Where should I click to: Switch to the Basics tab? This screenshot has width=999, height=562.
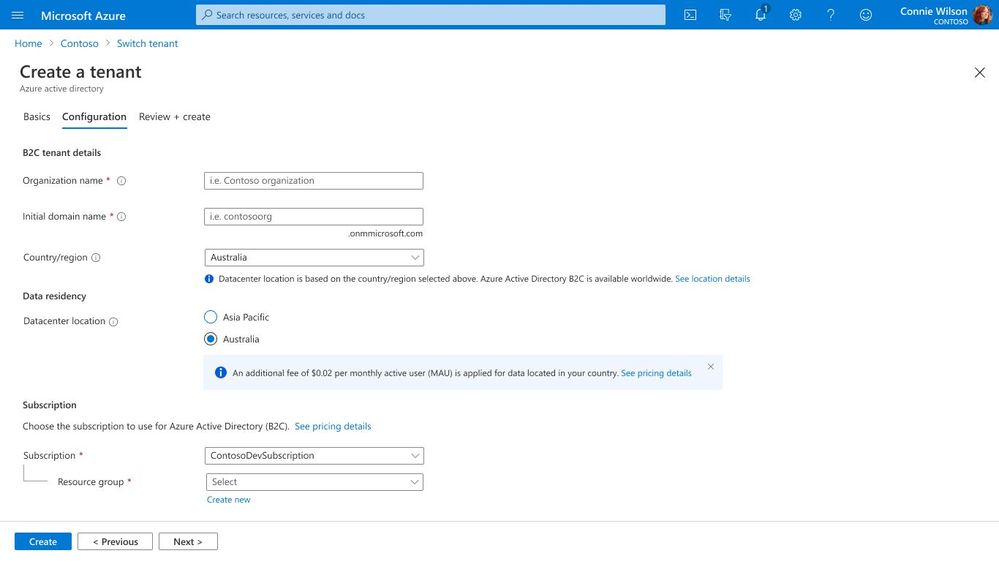pos(36,117)
